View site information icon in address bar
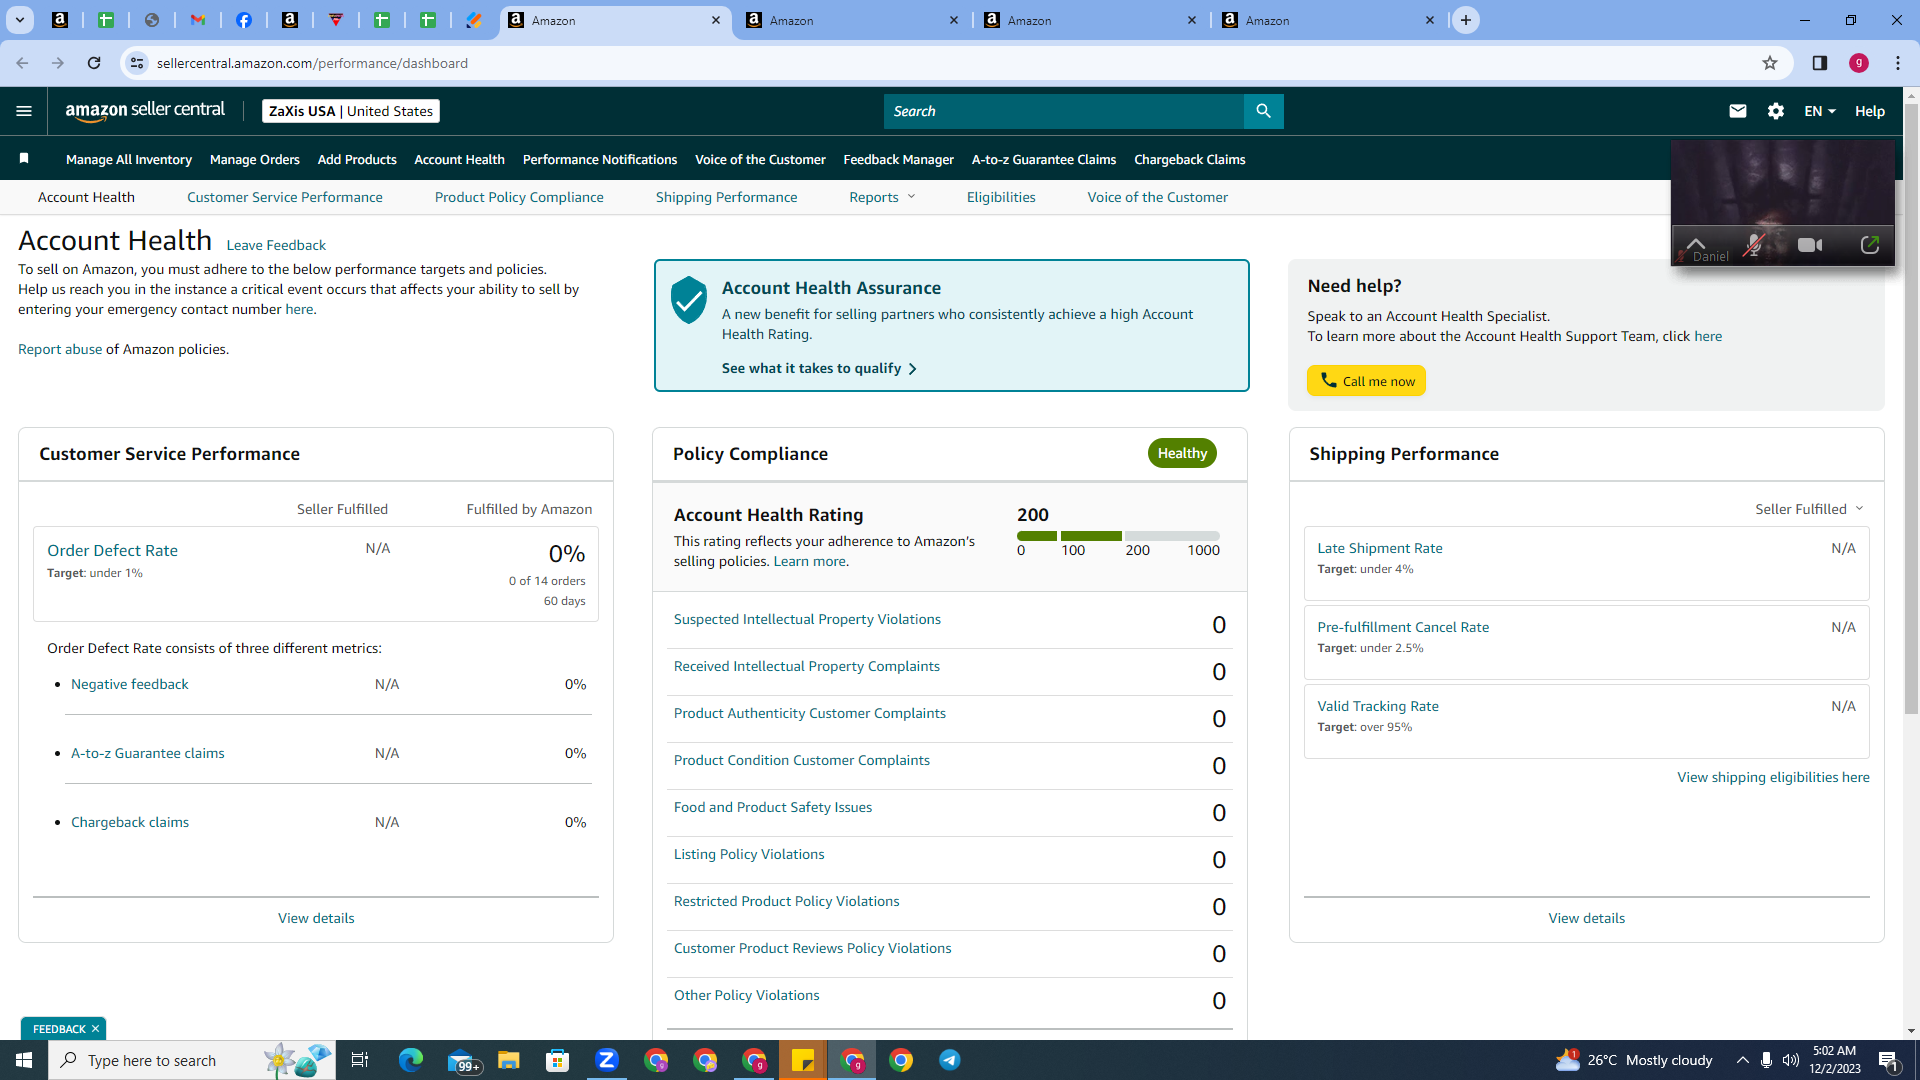The height and width of the screenshot is (1080, 1920). pyautogui.click(x=137, y=63)
